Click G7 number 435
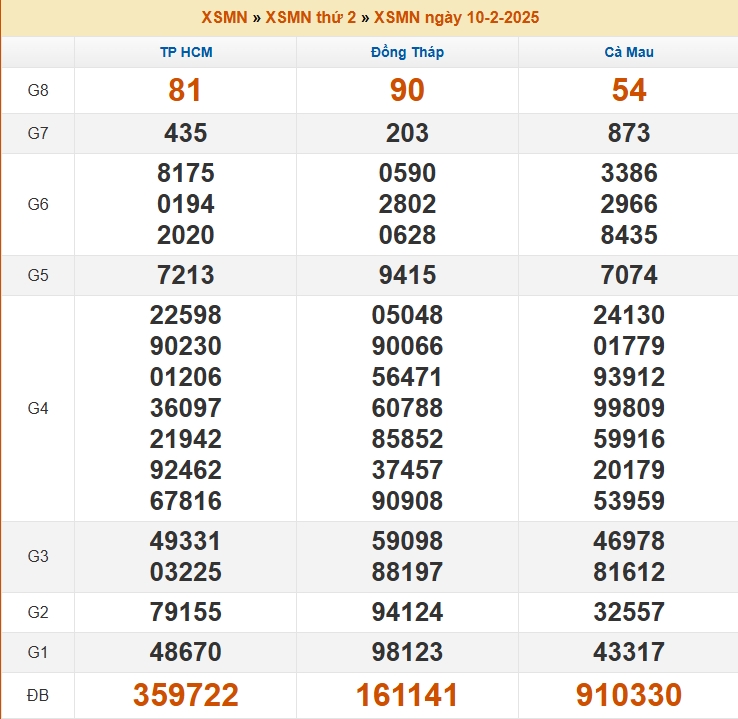 point(185,133)
